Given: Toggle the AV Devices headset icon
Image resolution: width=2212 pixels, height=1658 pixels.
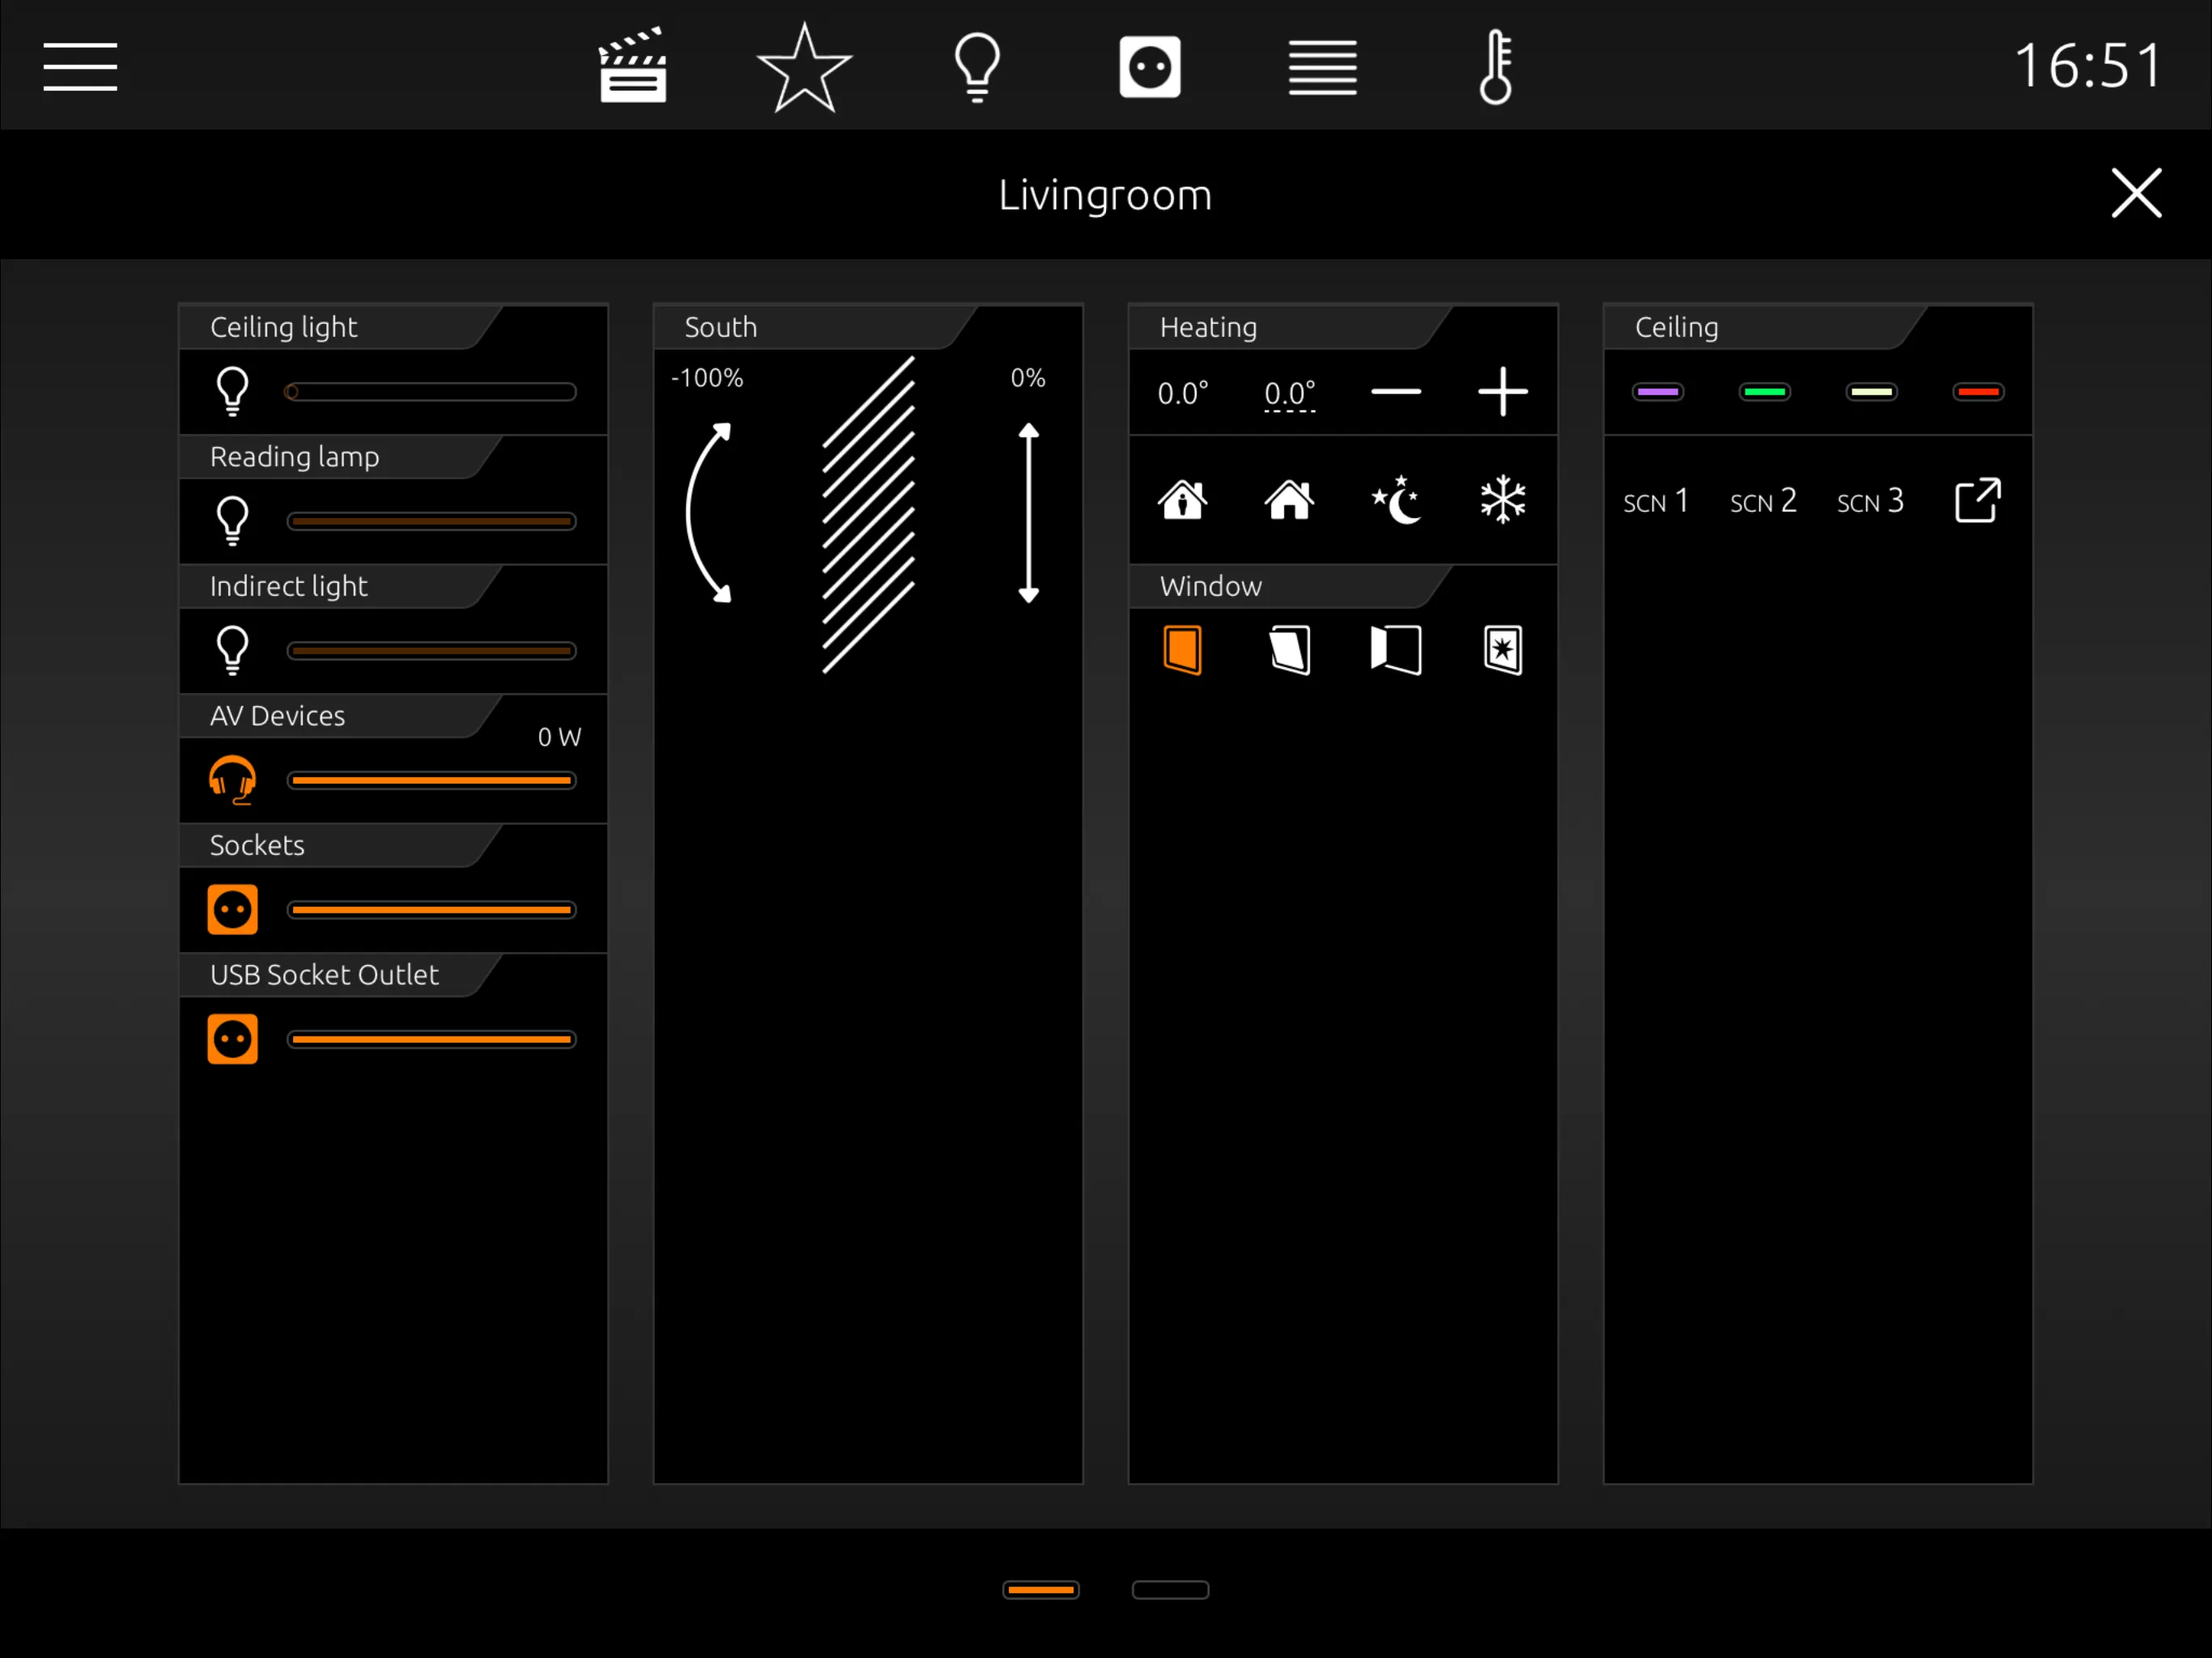Looking at the screenshot, I should (233, 780).
